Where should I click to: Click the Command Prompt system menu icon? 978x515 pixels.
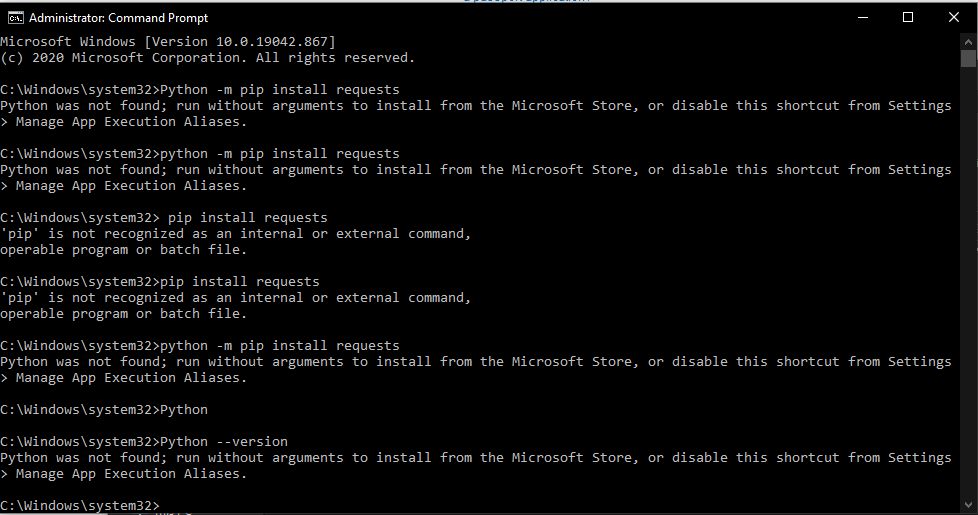pos(16,18)
